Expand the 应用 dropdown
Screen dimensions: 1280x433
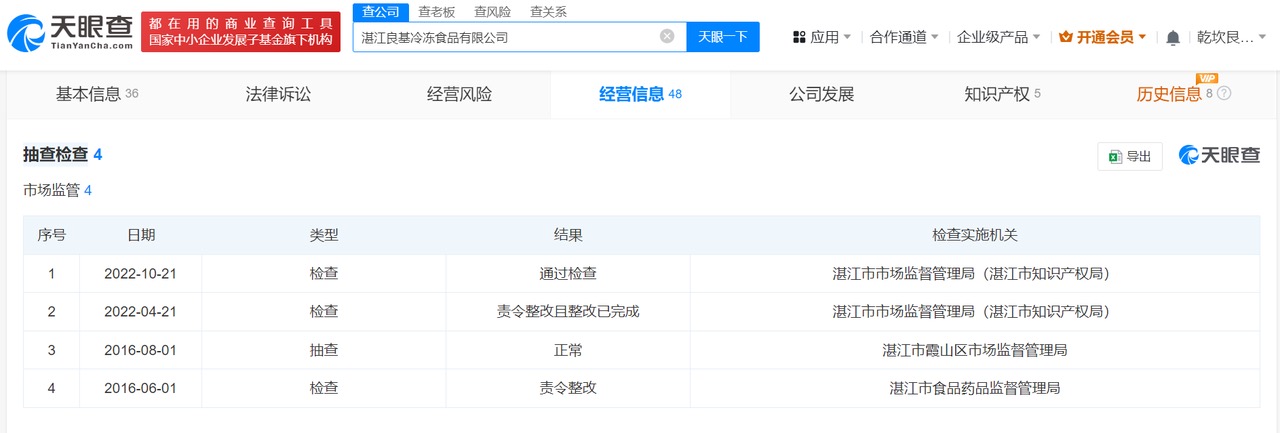pyautogui.click(x=822, y=37)
